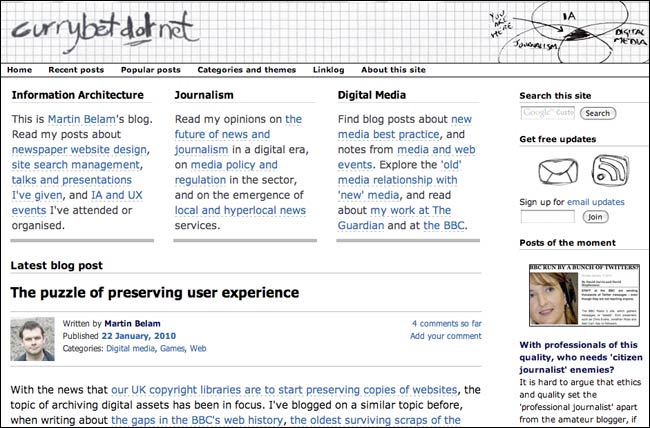Open the Linklog menu item
Screen dimensions: 650x428
[329, 70]
